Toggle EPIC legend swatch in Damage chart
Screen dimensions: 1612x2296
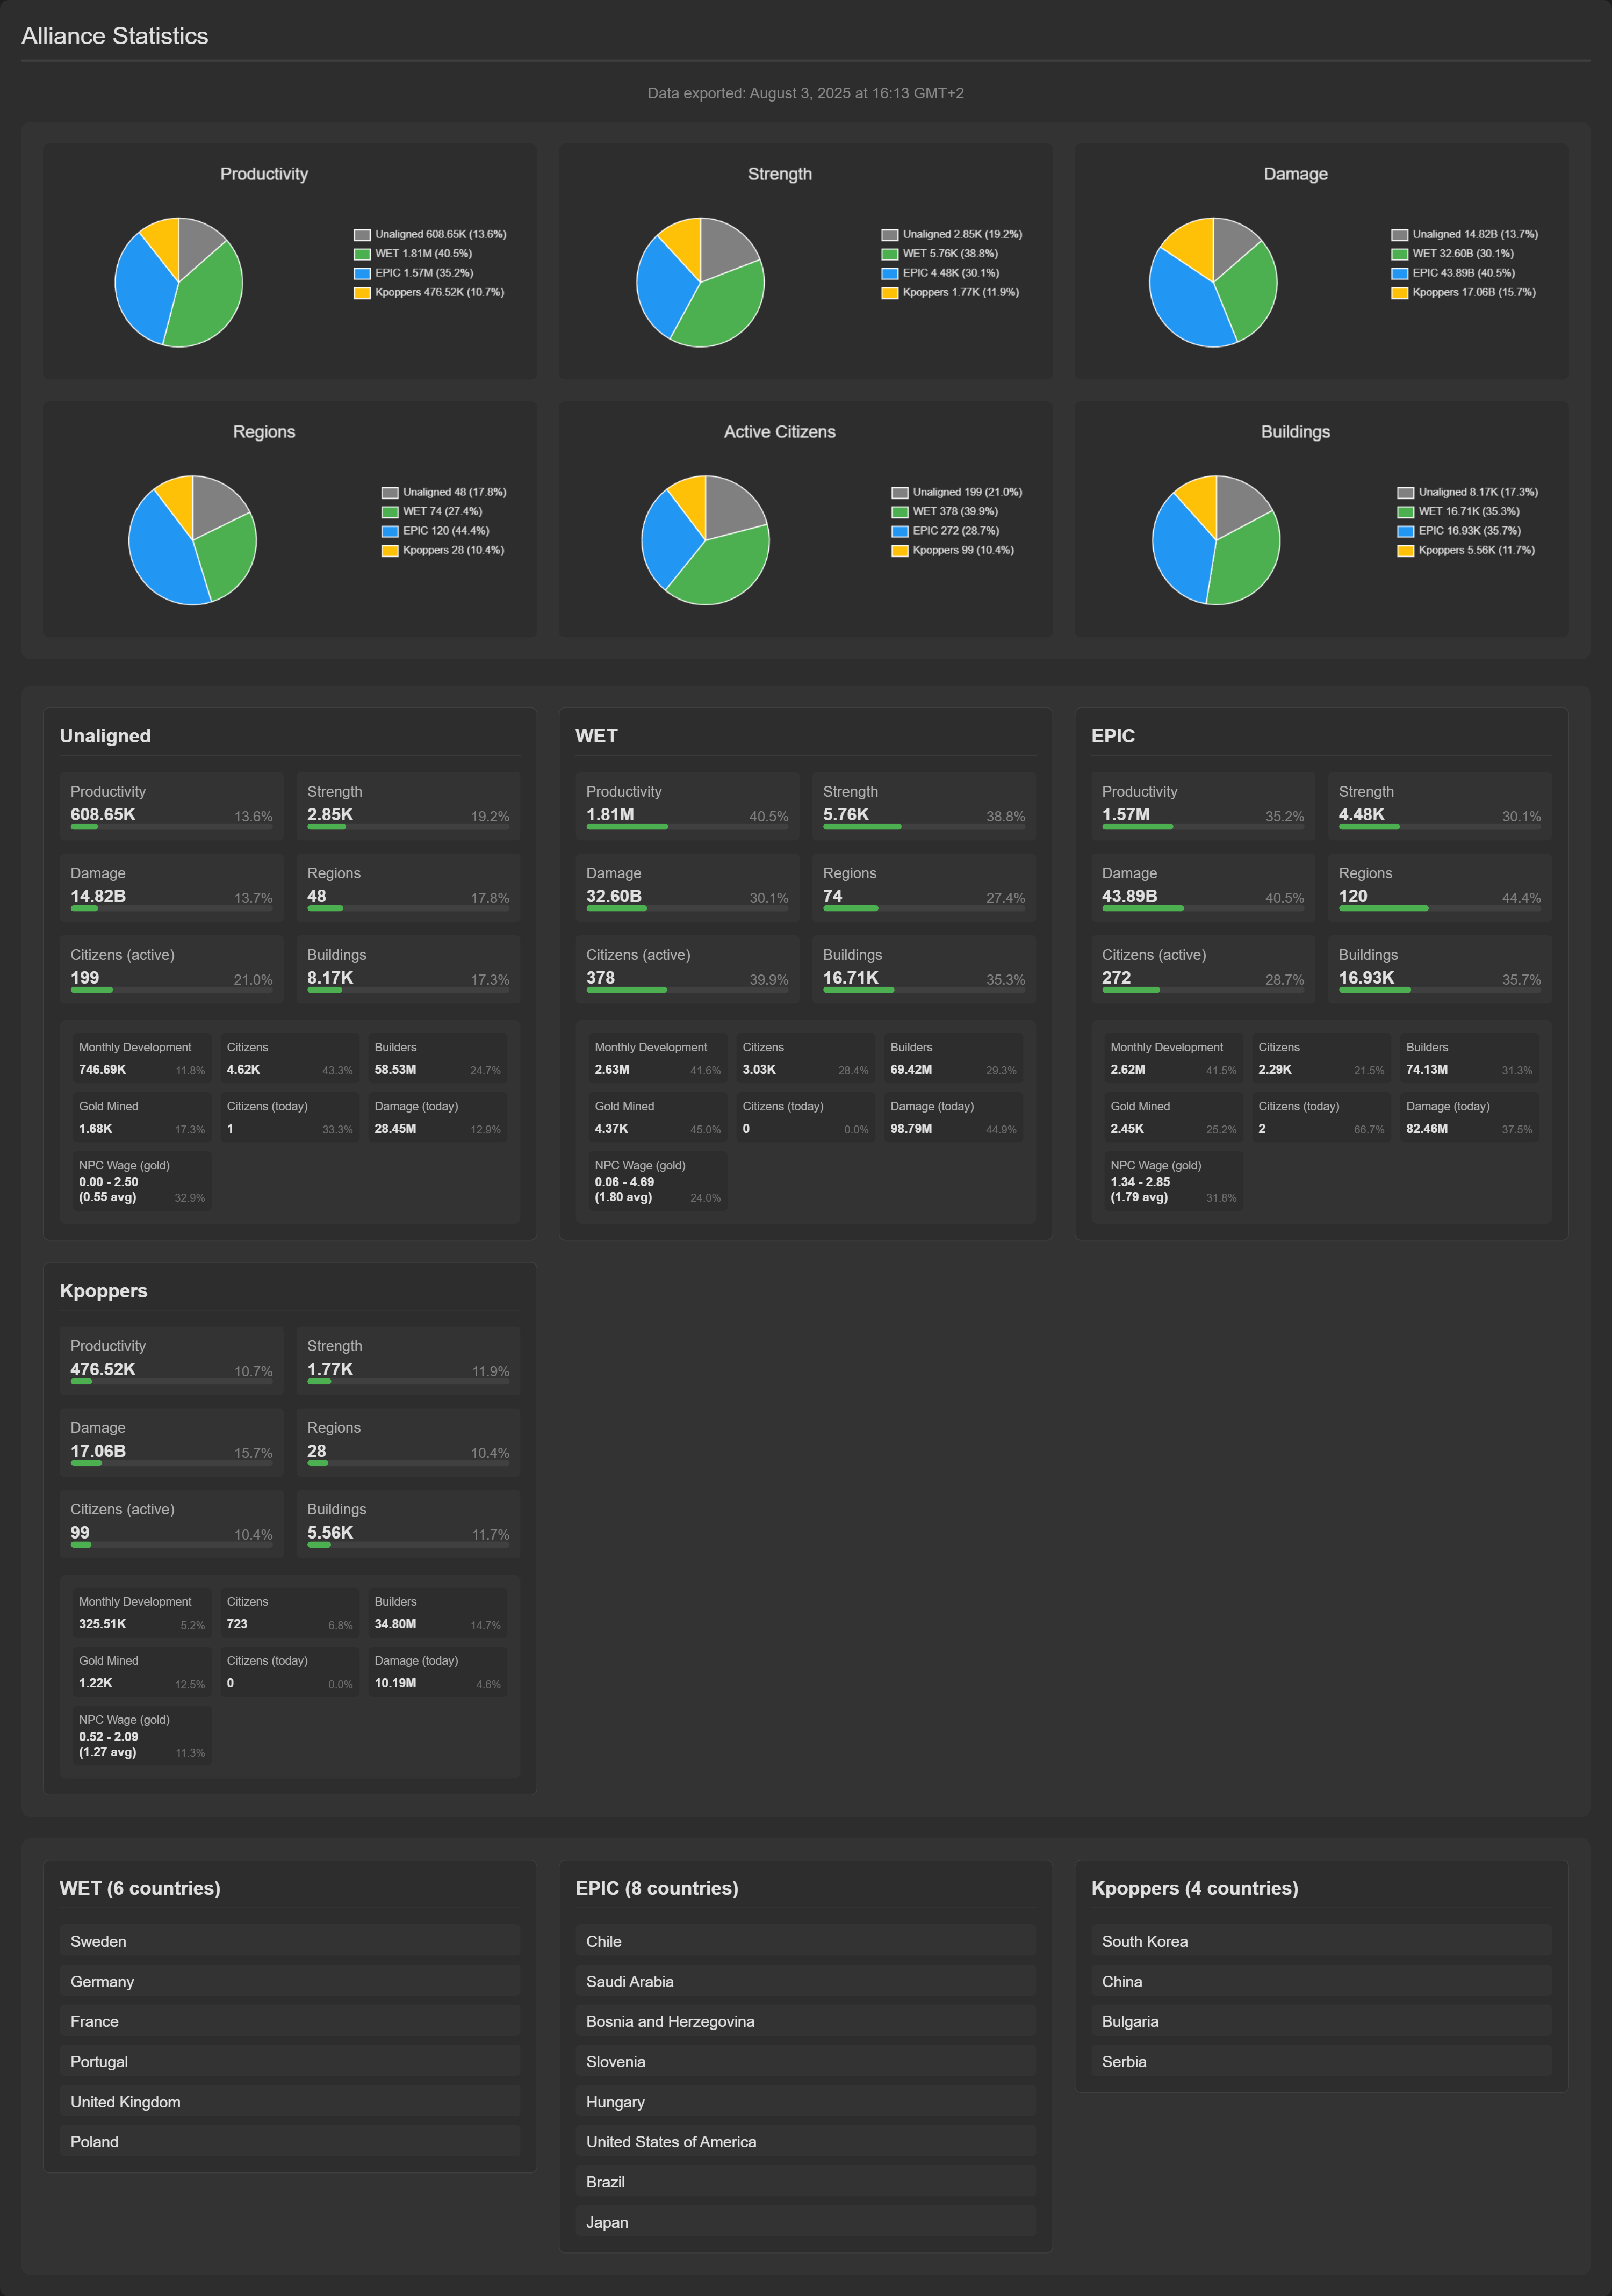point(1400,273)
